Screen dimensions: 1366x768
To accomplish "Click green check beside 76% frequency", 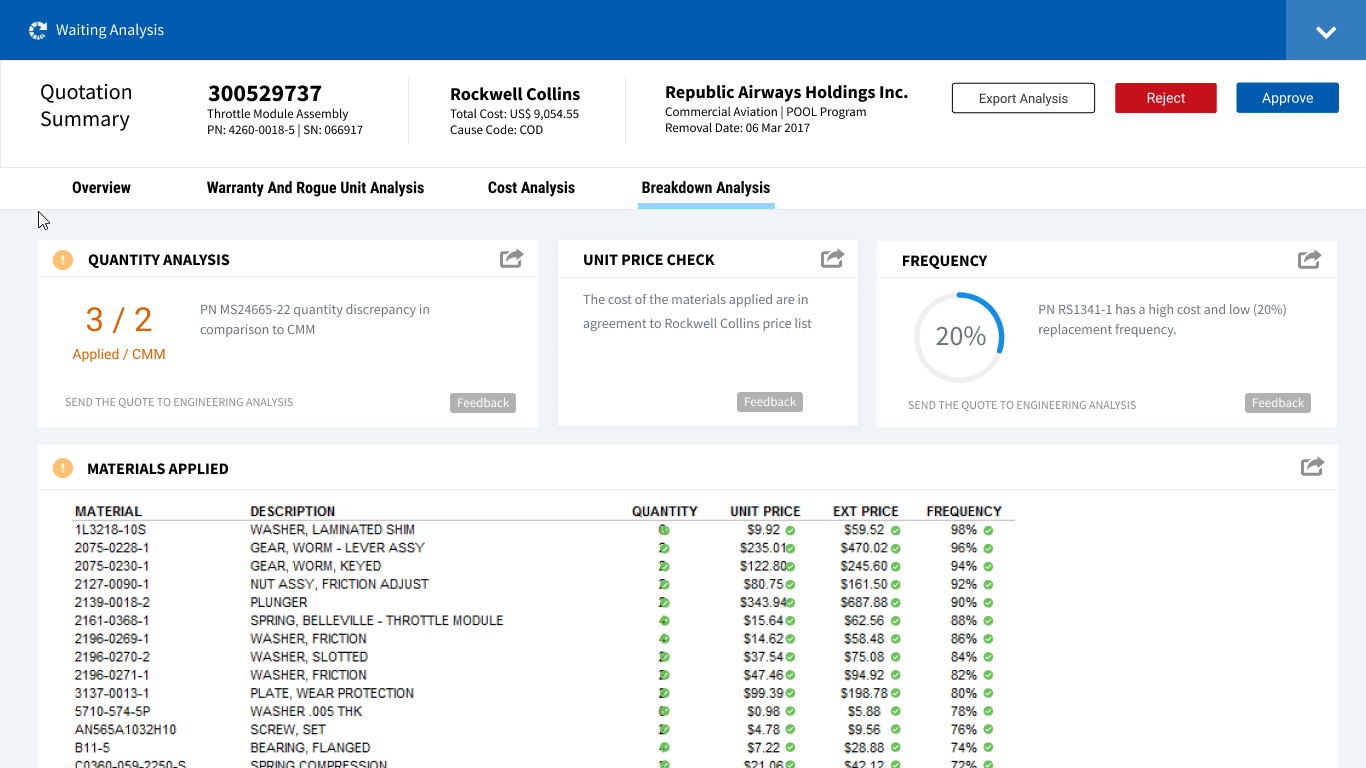I will [988, 730].
